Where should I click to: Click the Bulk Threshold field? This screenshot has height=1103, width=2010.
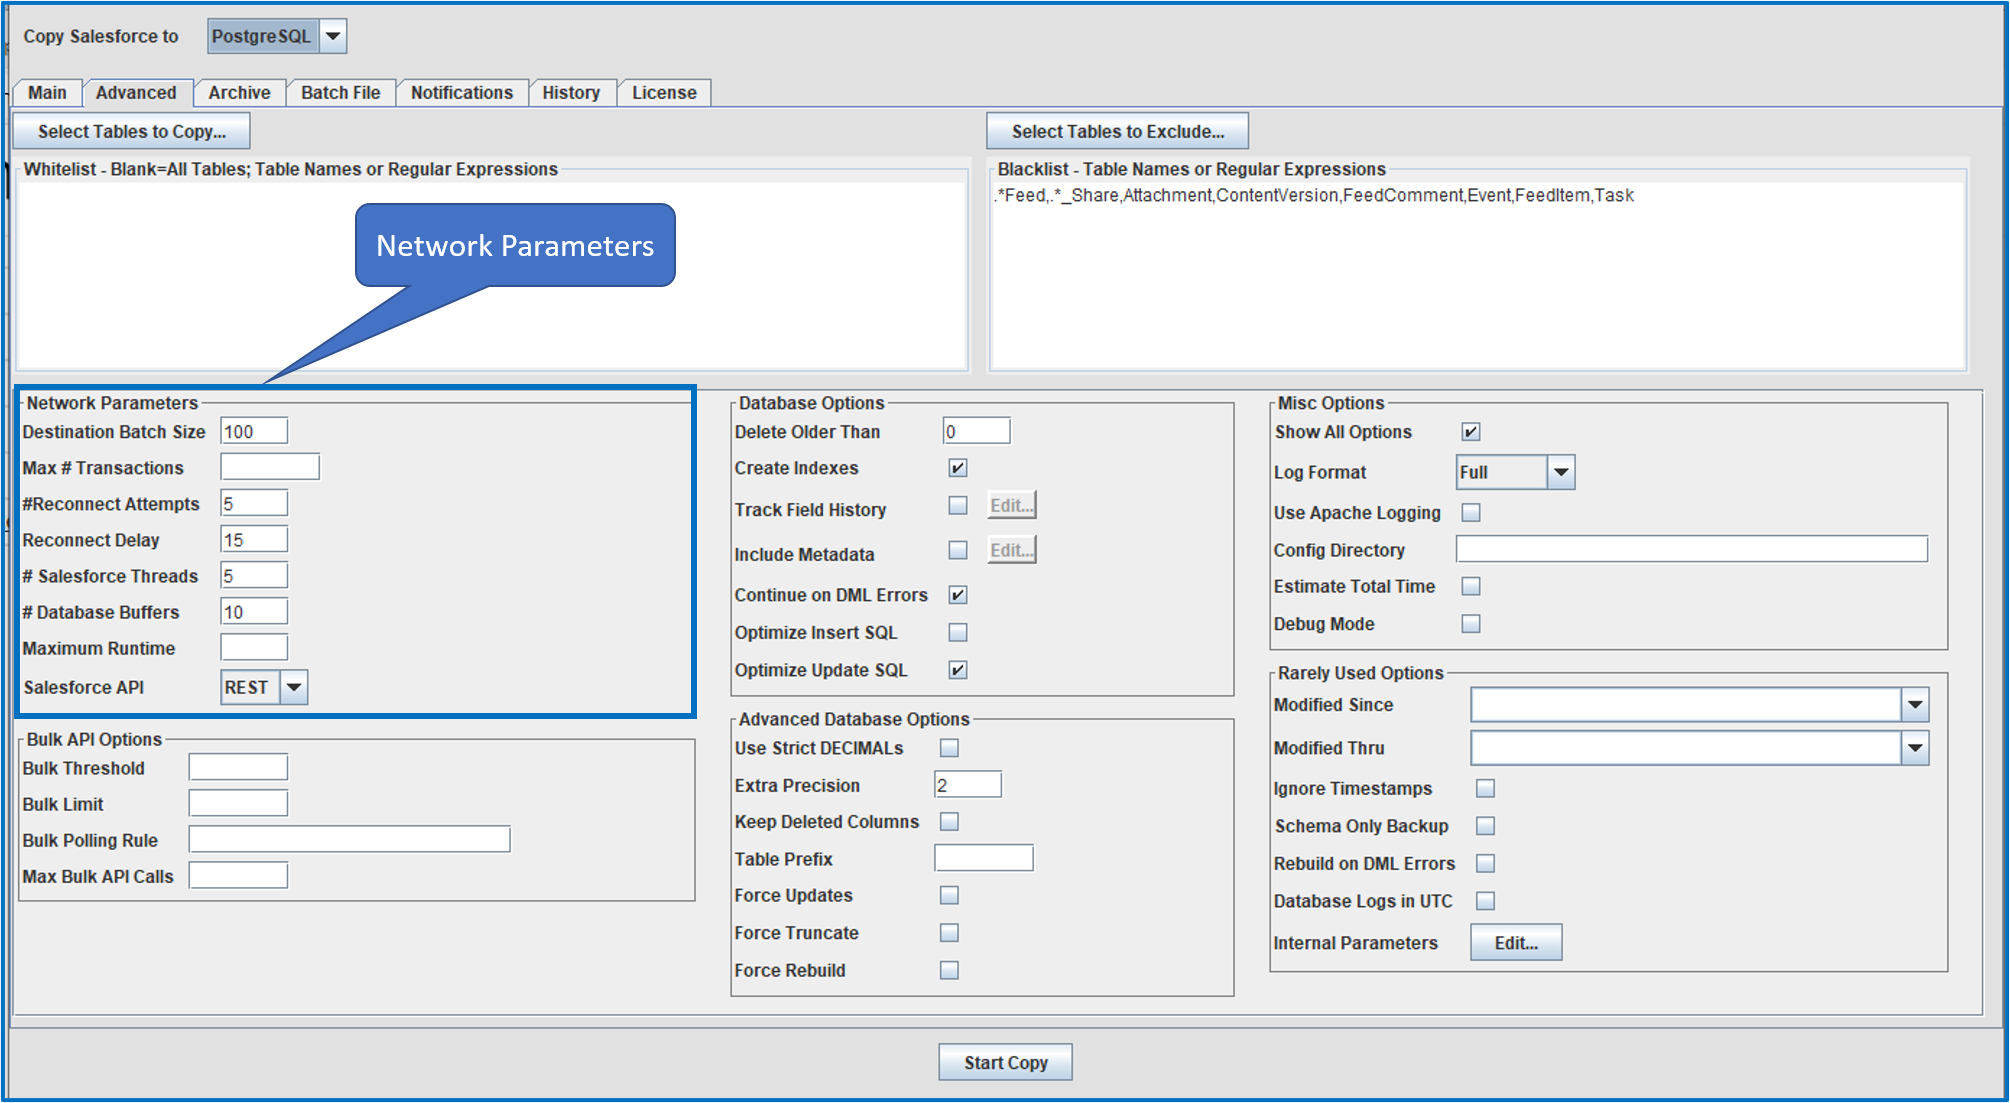pos(238,767)
